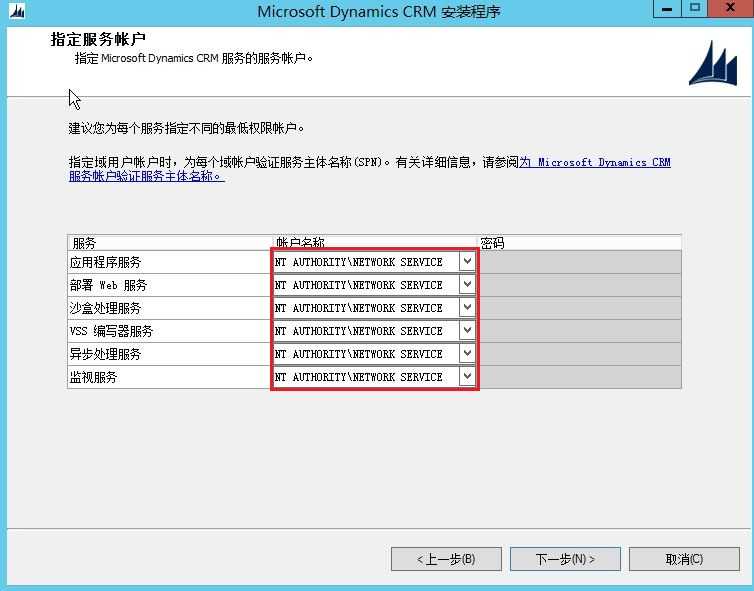The image size is (754, 591).
Task: Close the CRM setup window
Action: [730, 9]
